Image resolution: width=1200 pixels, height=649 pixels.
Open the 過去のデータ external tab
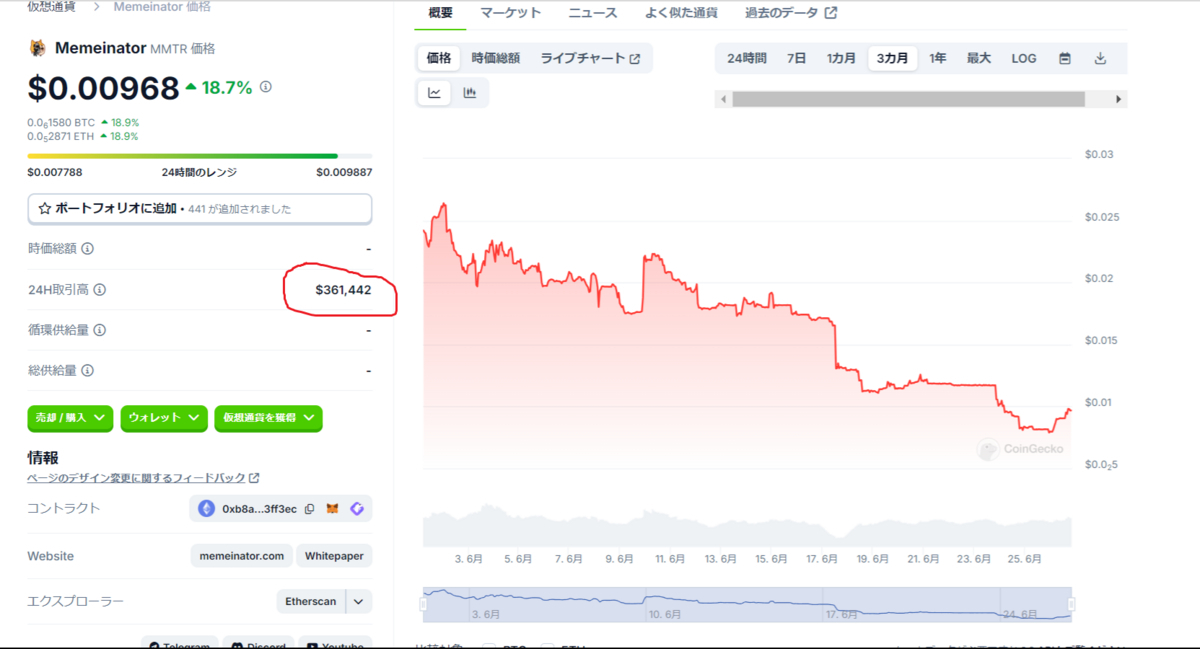(791, 13)
